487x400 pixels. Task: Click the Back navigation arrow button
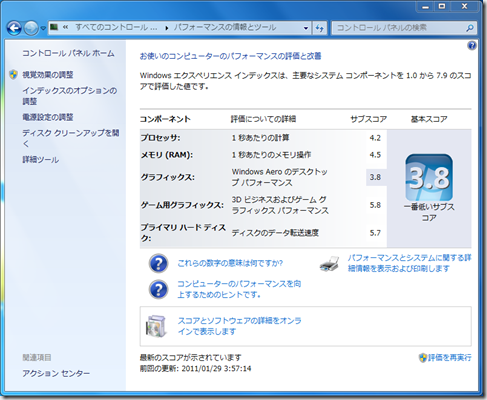click(x=14, y=28)
